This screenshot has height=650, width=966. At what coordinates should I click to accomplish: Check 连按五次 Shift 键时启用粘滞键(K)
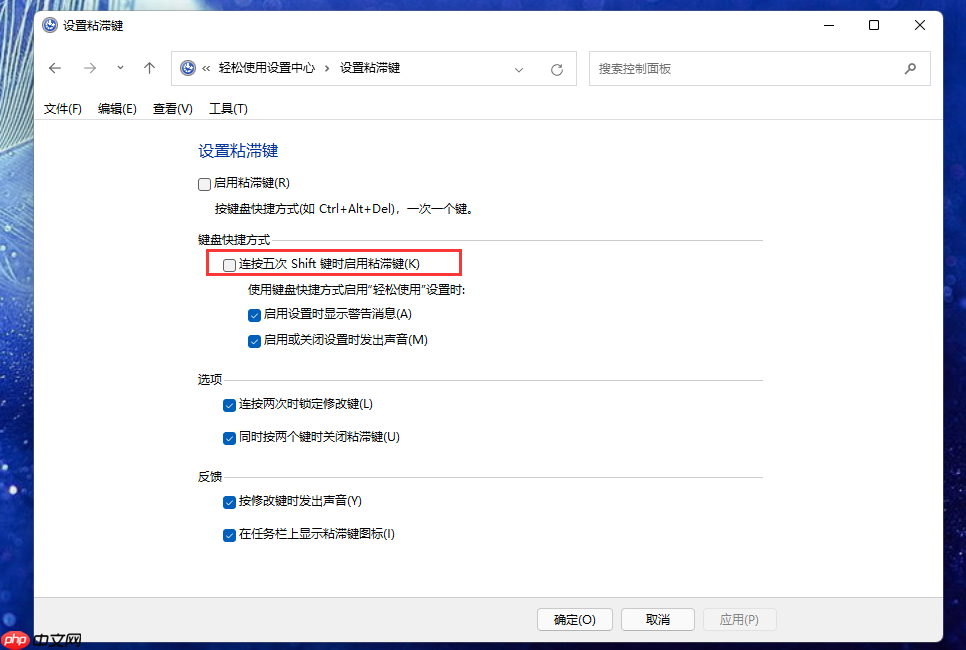[x=227, y=262]
